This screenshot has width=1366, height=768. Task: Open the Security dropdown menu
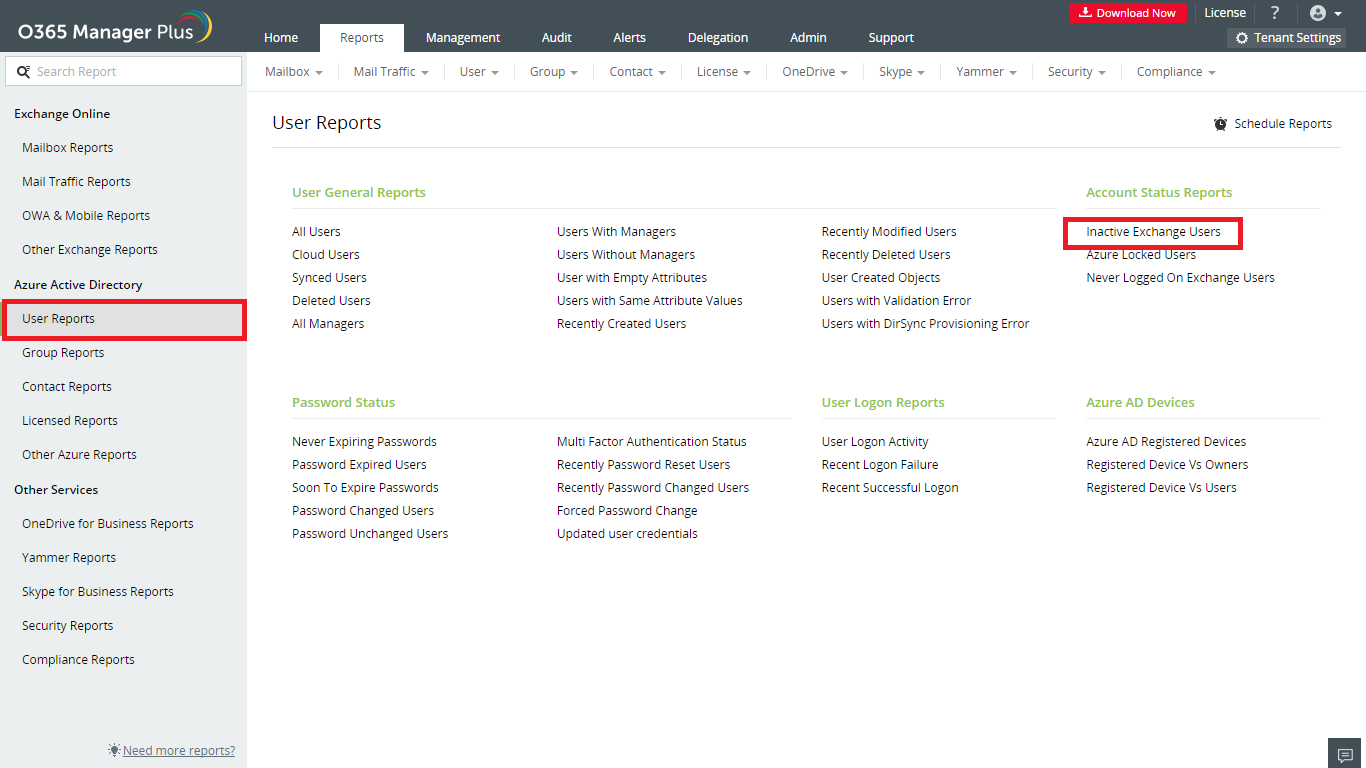pos(1077,72)
